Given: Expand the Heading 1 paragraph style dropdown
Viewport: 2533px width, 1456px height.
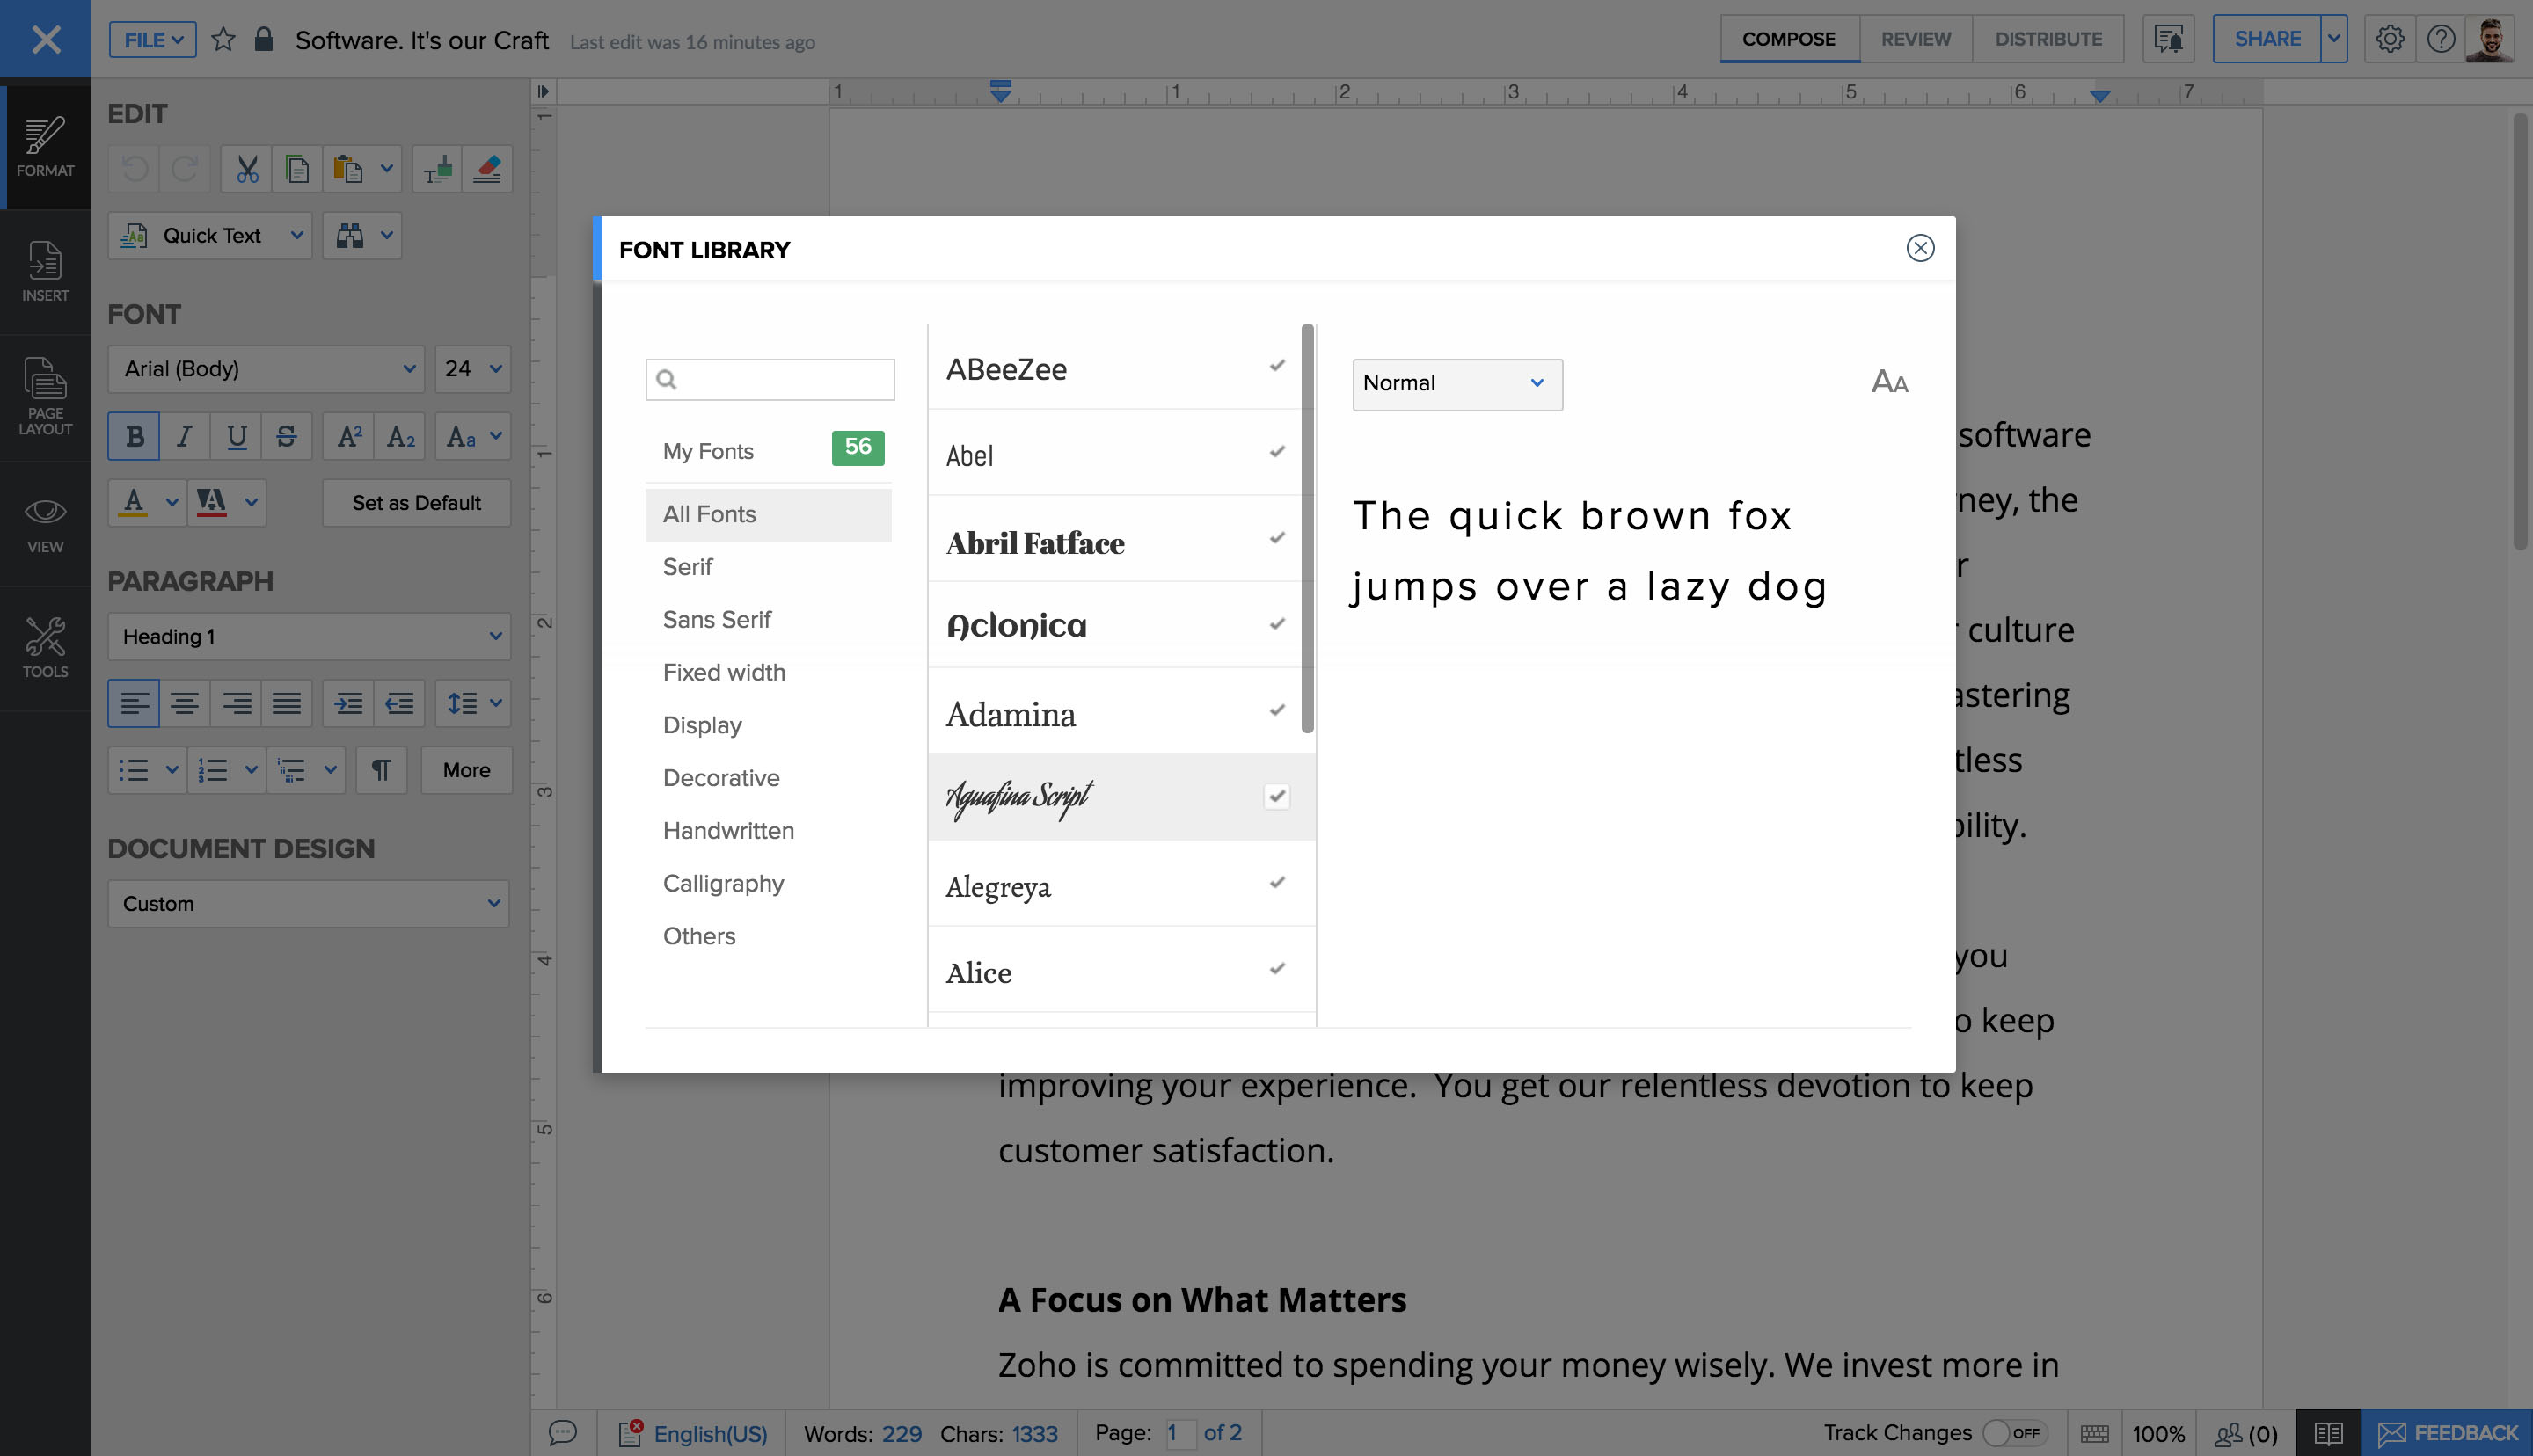Looking at the screenshot, I should click(x=309, y=636).
